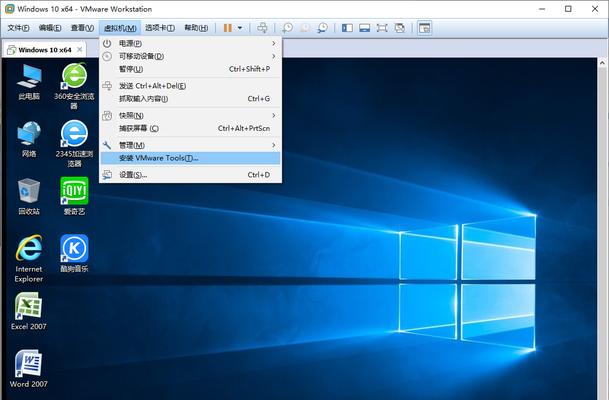
Task: Minimize the VMware Workstation window
Action: point(543,9)
